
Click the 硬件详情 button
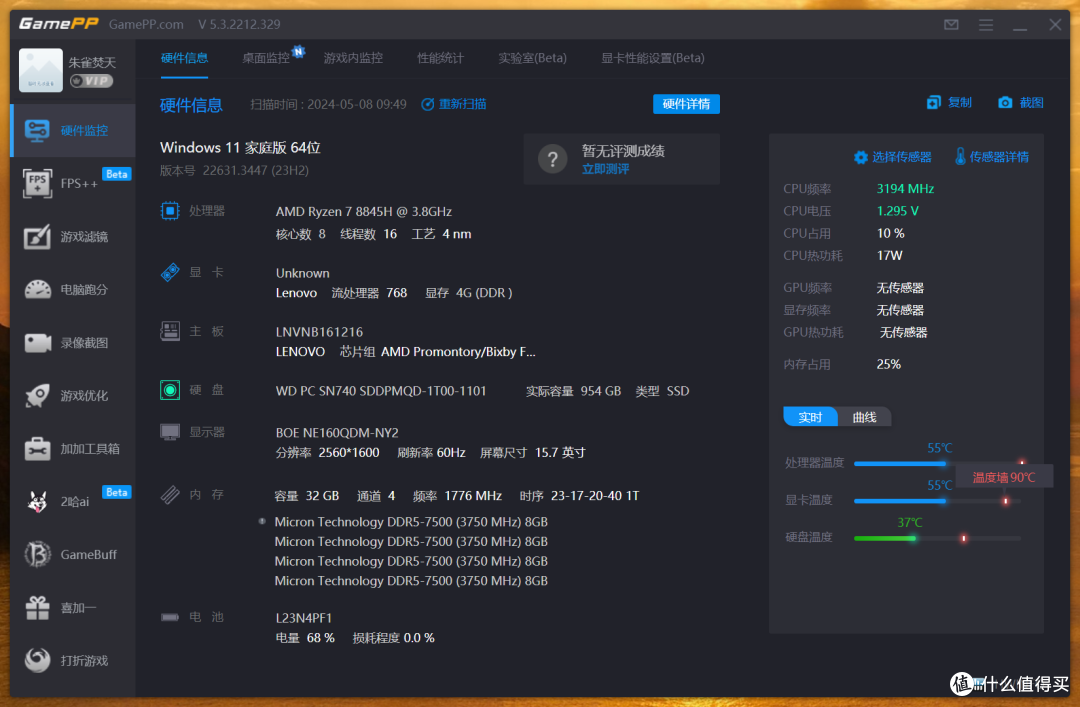[x=686, y=104]
